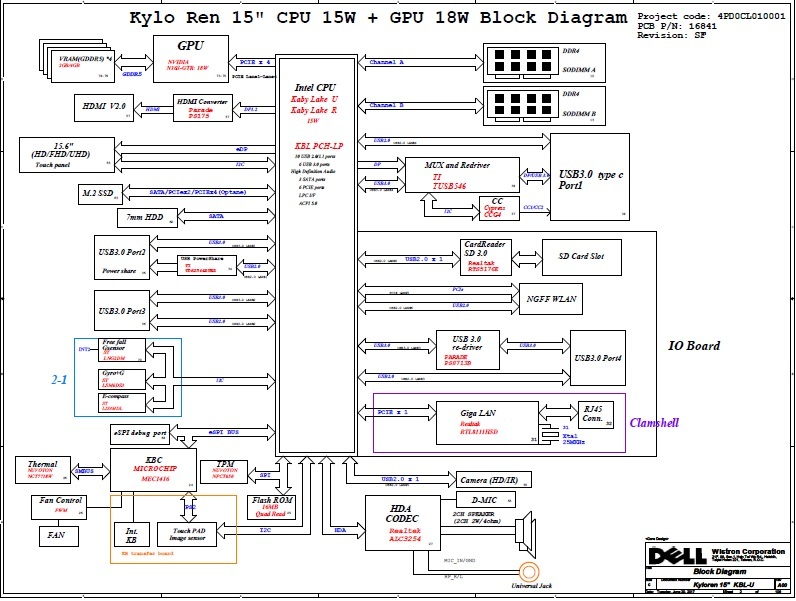This screenshot has height=601, width=796.
Task: Click 'Wistron Corporation' in the title block
Action: (x=748, y=551)
